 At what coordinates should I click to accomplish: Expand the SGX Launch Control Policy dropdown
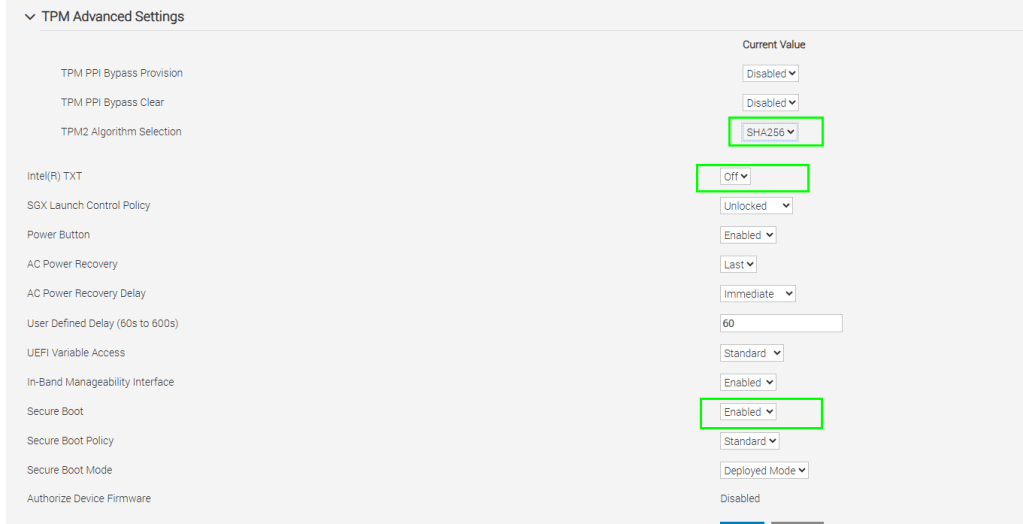click(756, 206)
